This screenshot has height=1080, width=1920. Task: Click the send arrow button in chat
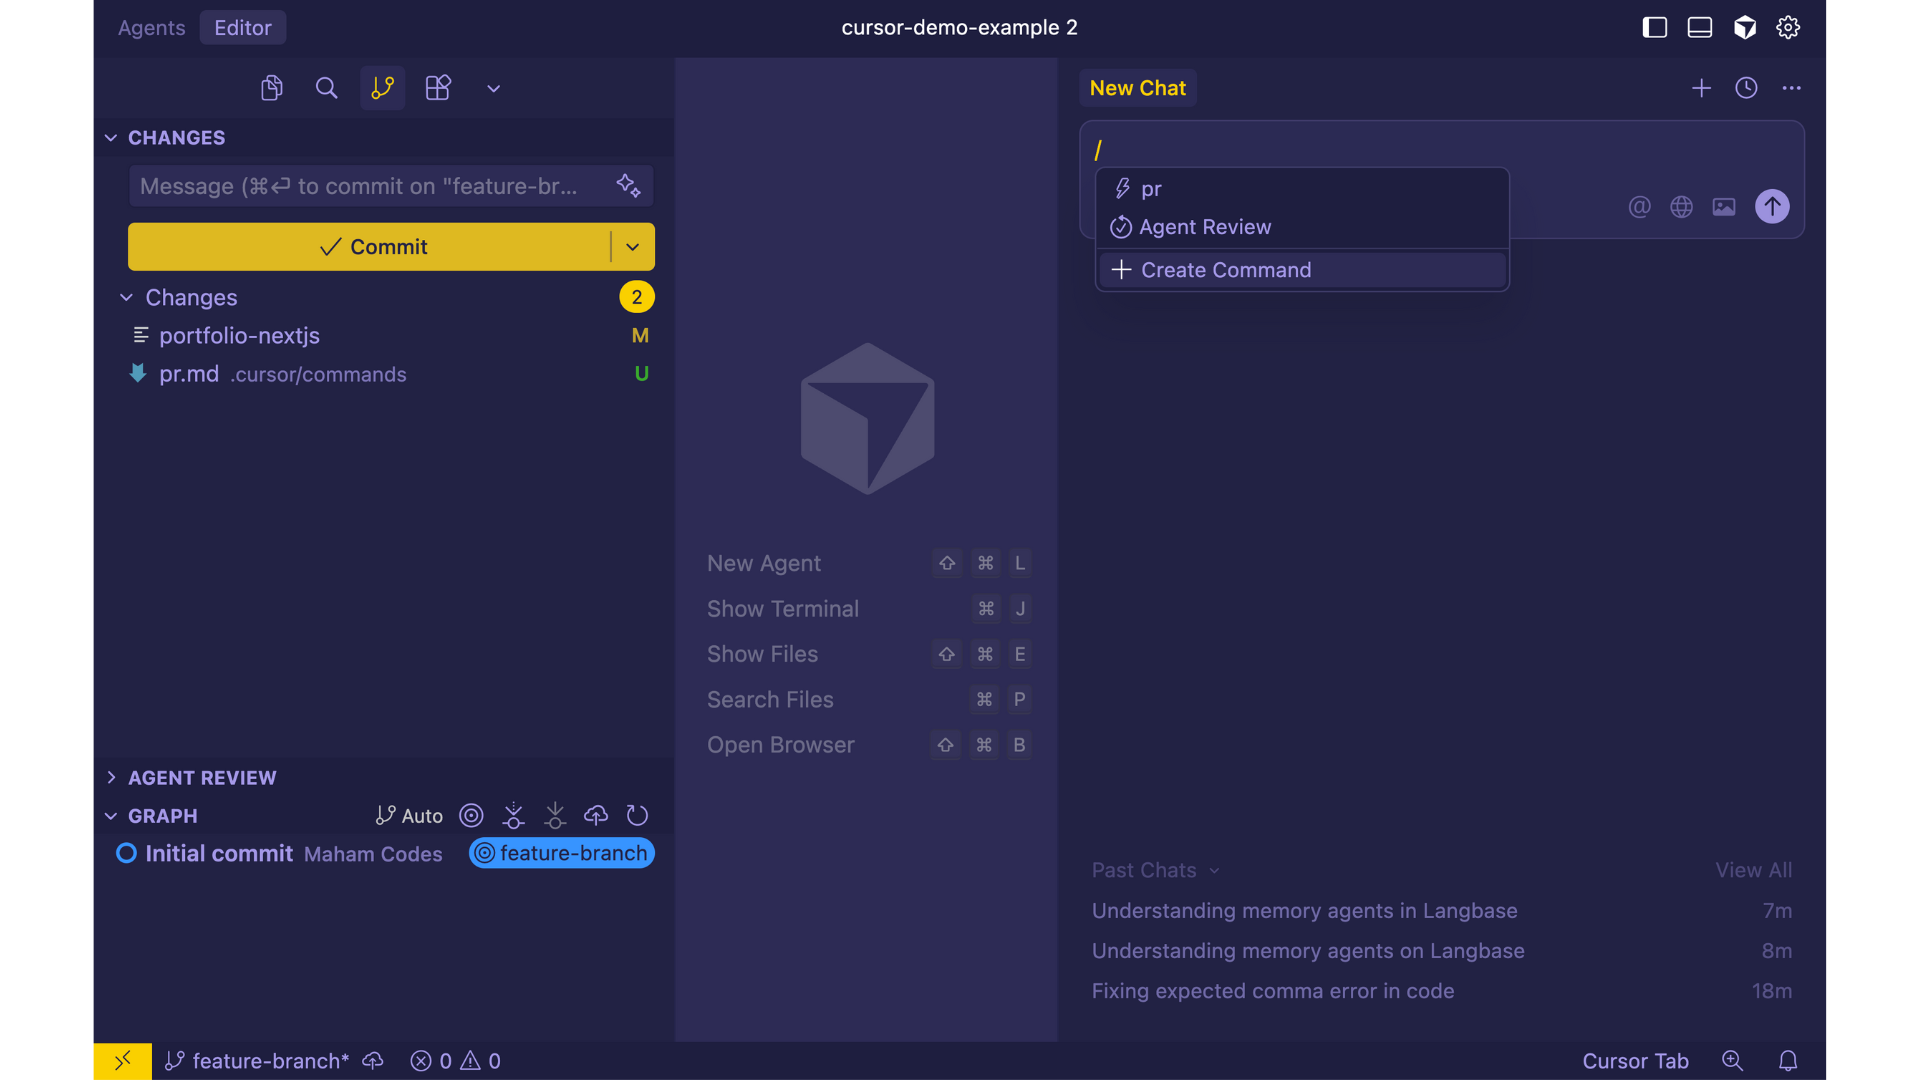(1772, 207)
